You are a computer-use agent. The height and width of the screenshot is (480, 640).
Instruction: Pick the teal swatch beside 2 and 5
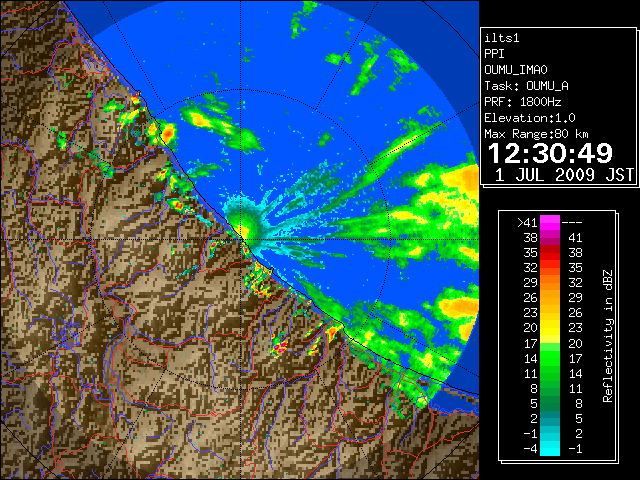coord(550,418)
